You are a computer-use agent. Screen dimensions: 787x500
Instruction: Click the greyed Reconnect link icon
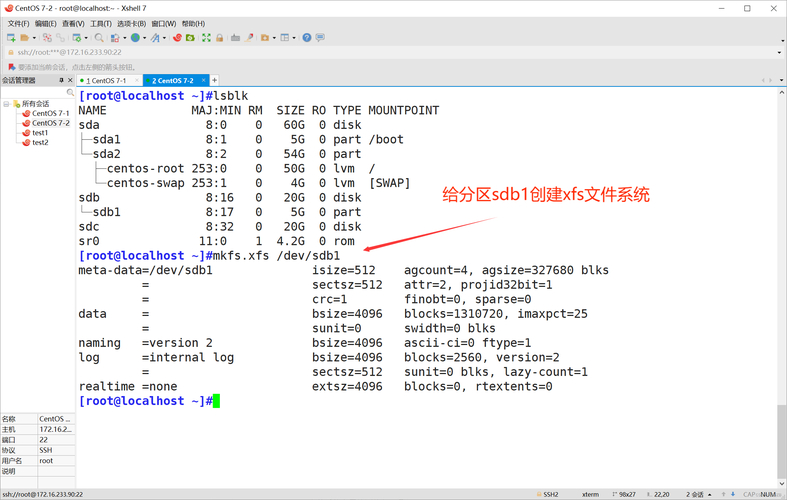click(60, 38)
